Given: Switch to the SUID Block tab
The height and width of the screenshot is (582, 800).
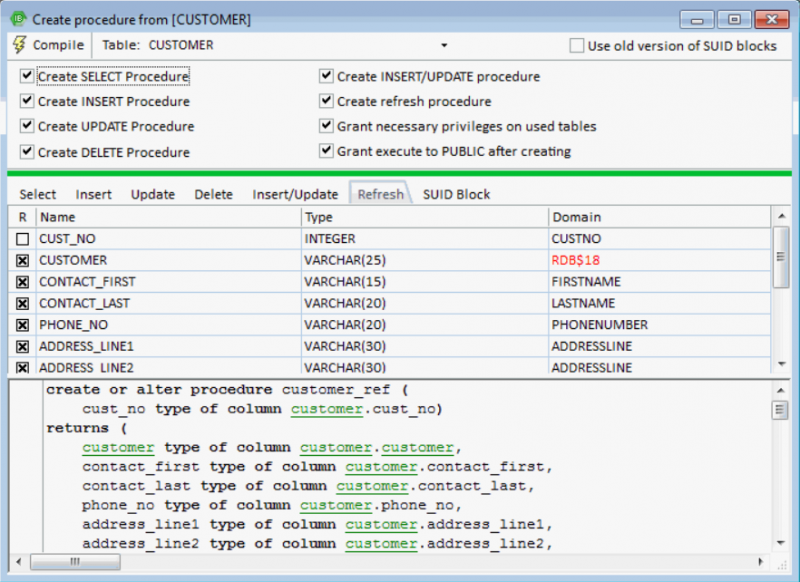Looking at the screenshot, I should (456, 194).
